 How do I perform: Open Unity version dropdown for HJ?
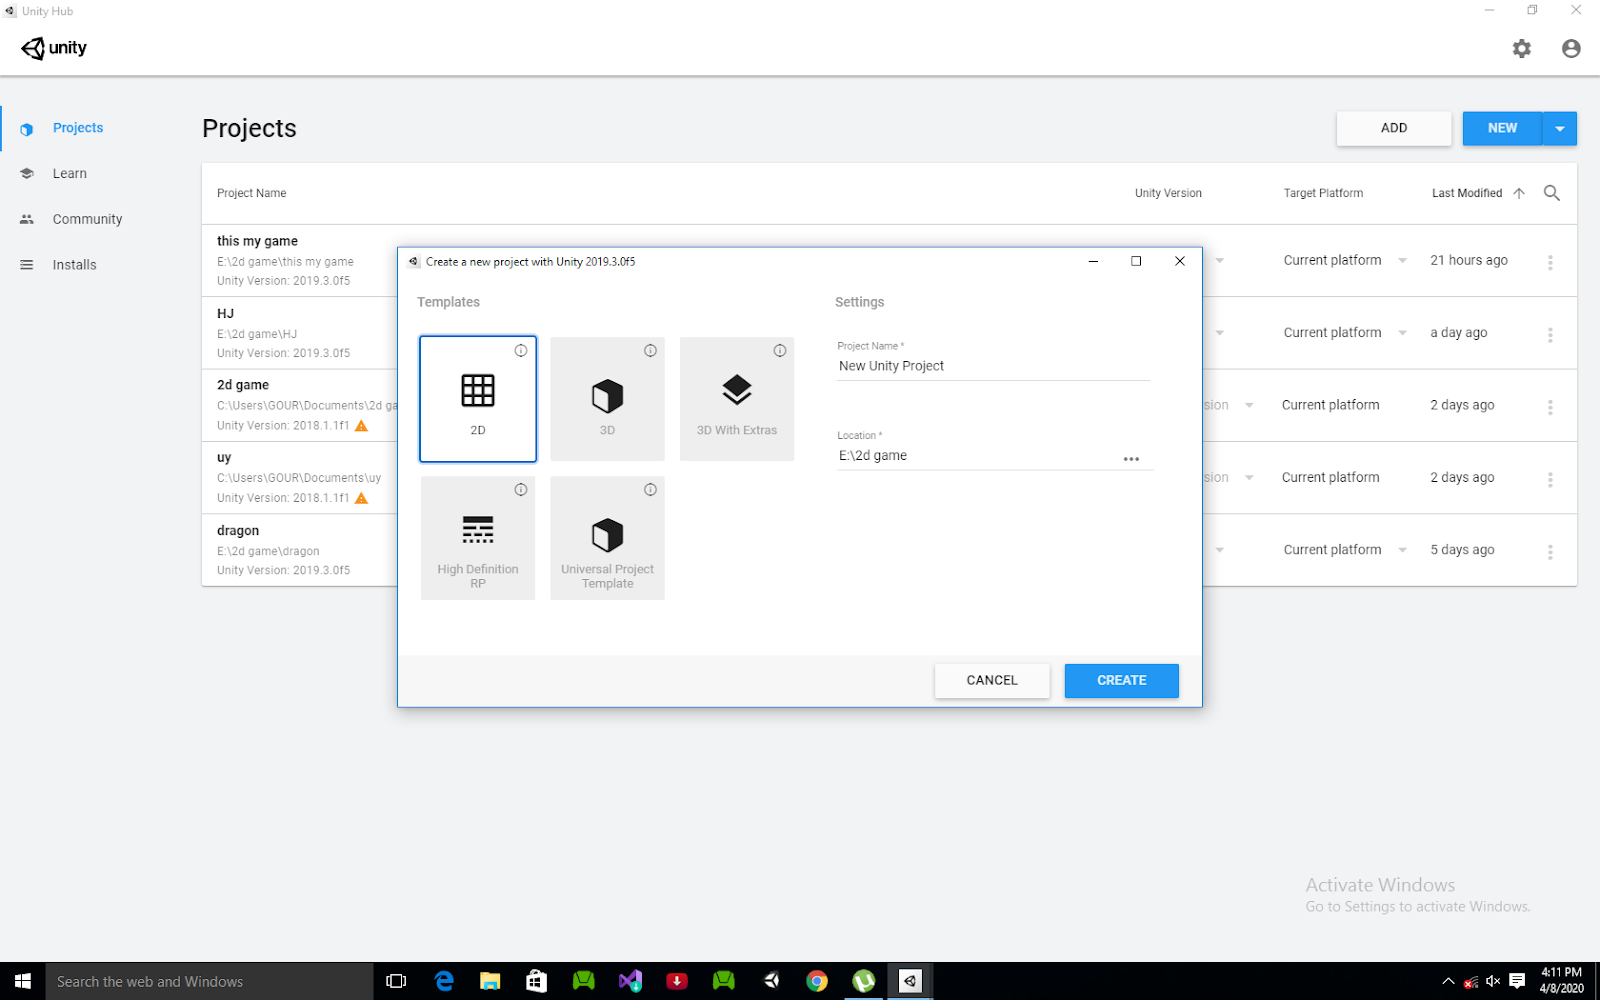point(1219,333)
